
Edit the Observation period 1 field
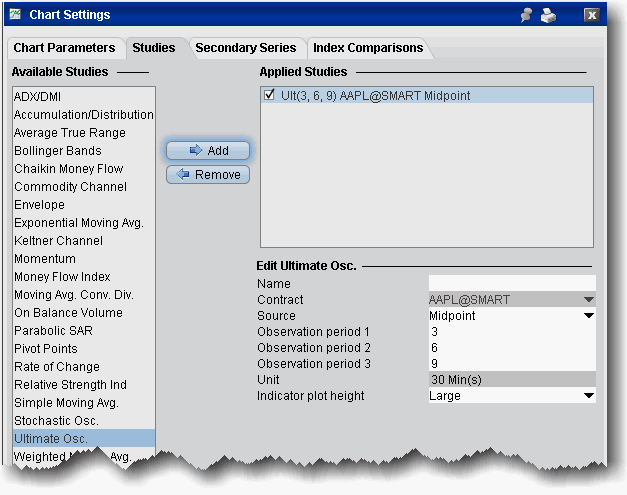point(511,332)
